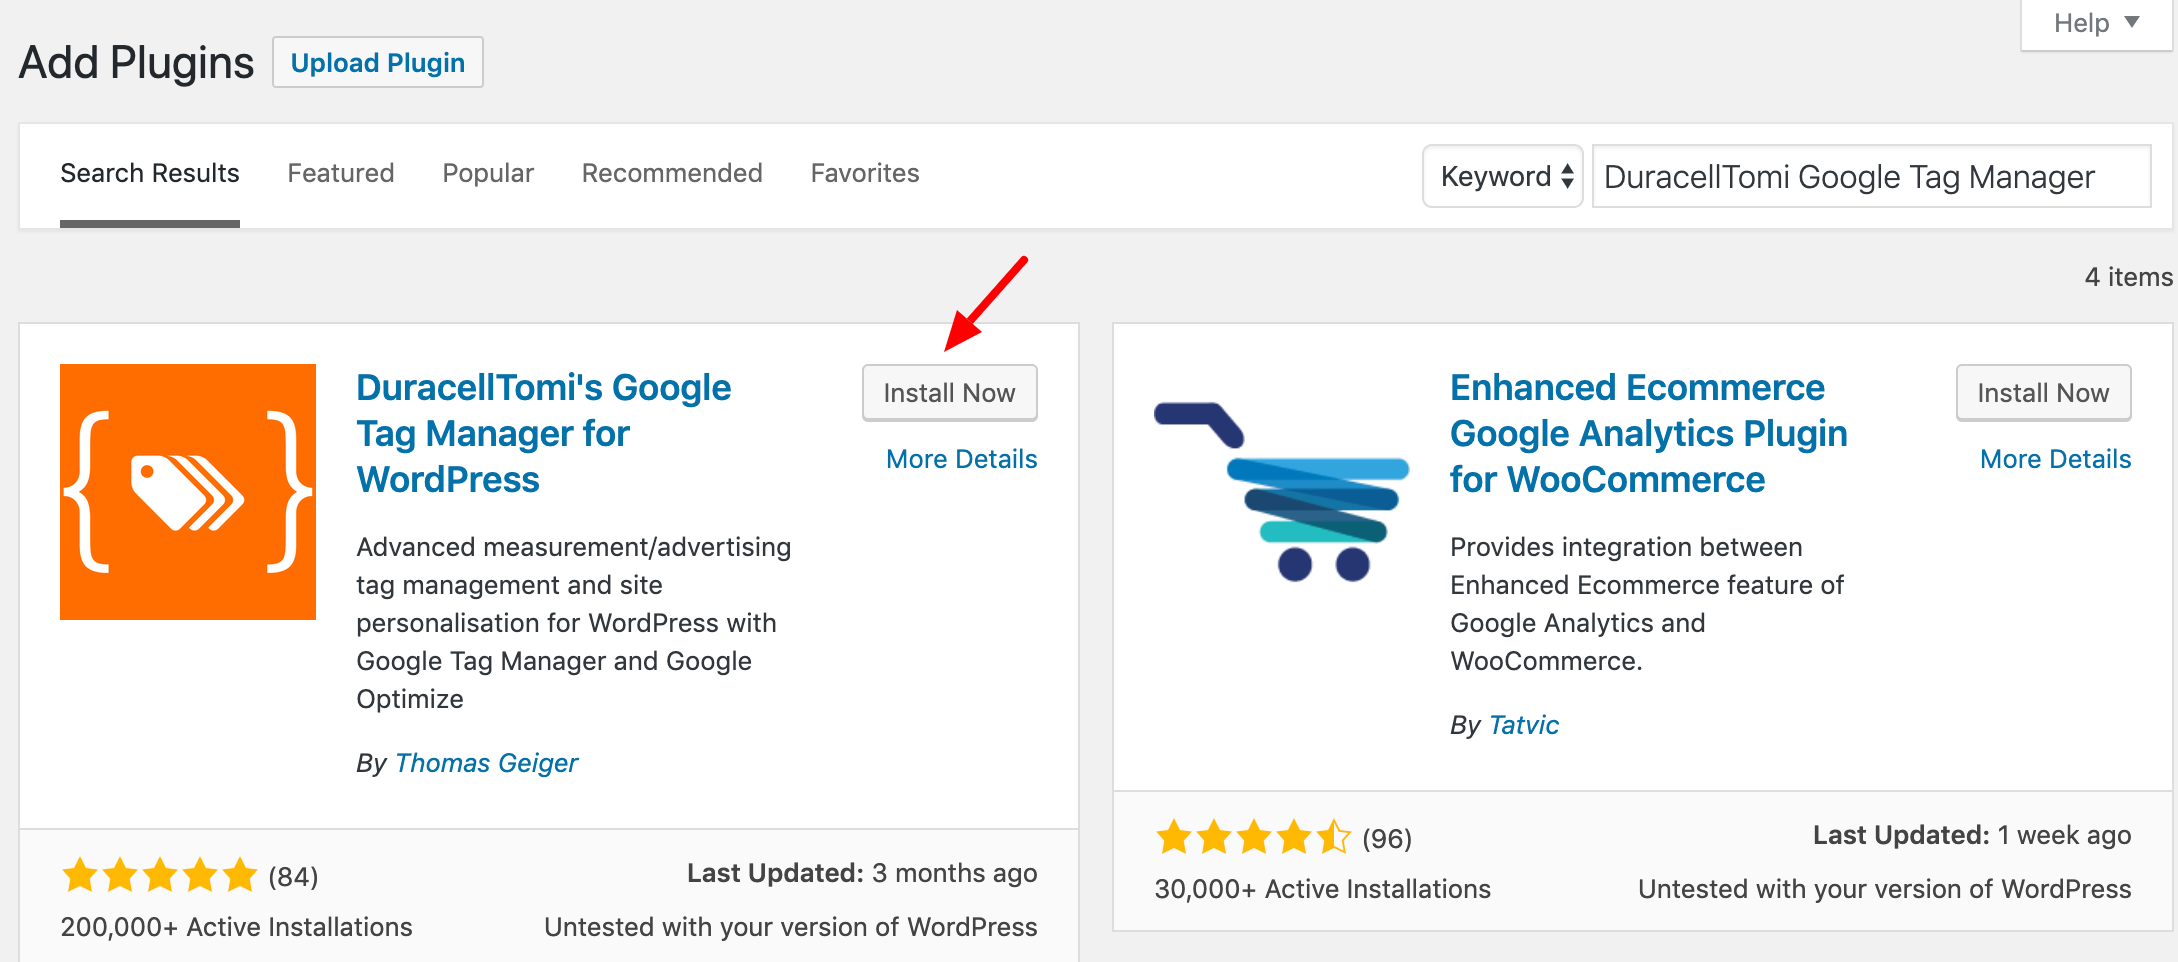Open the Recommended tab
2178x962 pixels.
tap(672, 173)
